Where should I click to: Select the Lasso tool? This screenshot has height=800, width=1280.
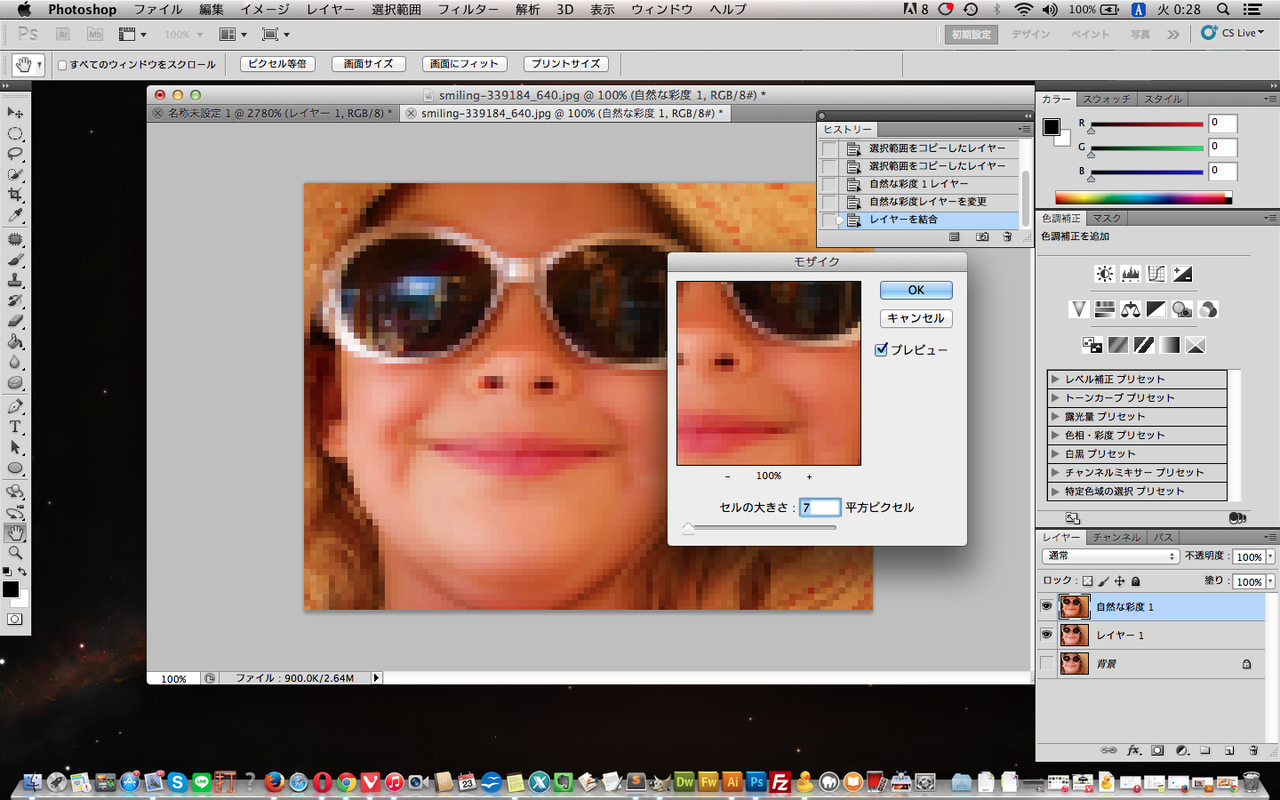(x=15, y=154)
